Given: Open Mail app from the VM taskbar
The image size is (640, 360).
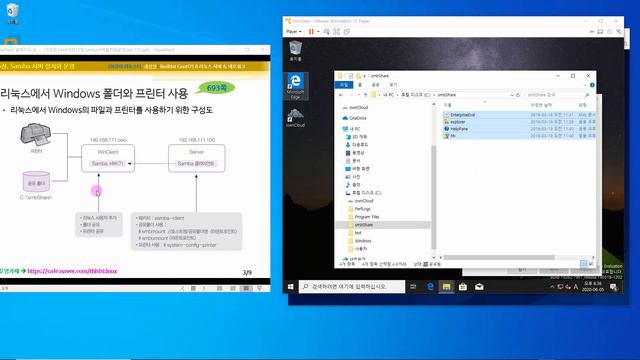Looking at the screenshot, I should pyautogui.click(x=479, y=287).
